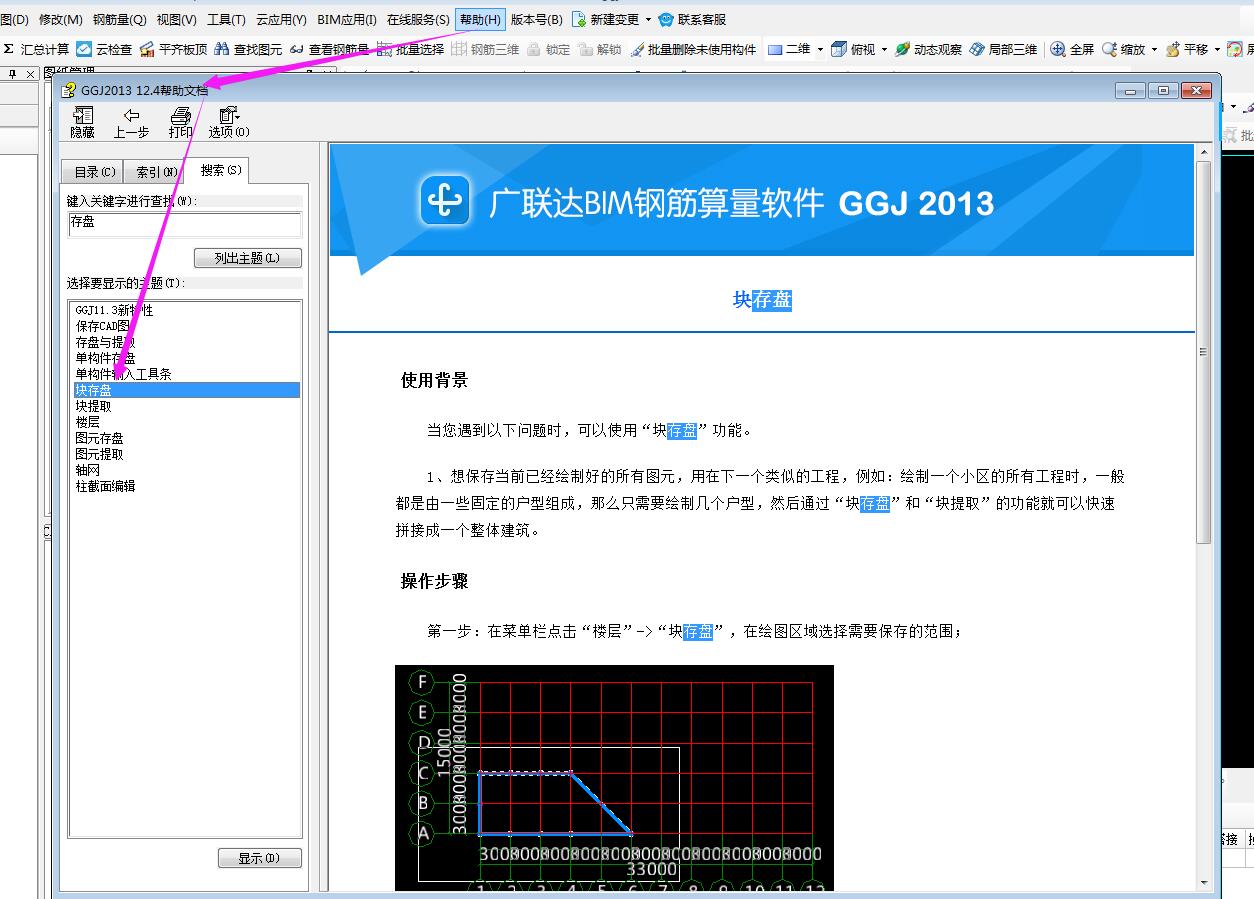Screen dimensions: 1254x899
Task: Click 平齐板顶 toolbar tool
Action: click(x=174, y=49)
